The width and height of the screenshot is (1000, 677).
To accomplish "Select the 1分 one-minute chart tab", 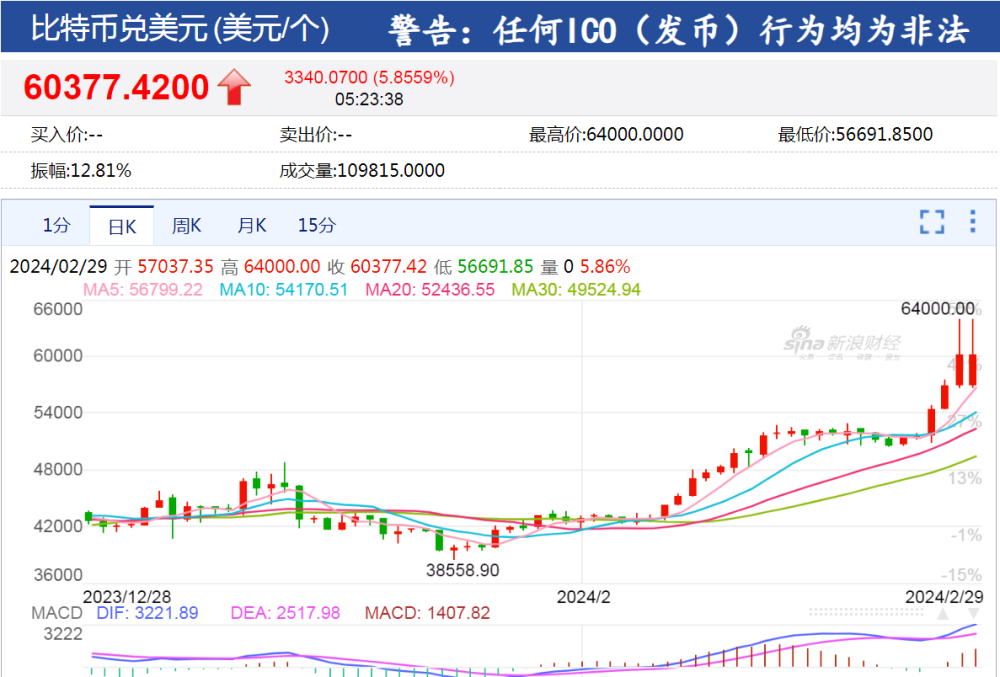I will click(x=56, y=224).
